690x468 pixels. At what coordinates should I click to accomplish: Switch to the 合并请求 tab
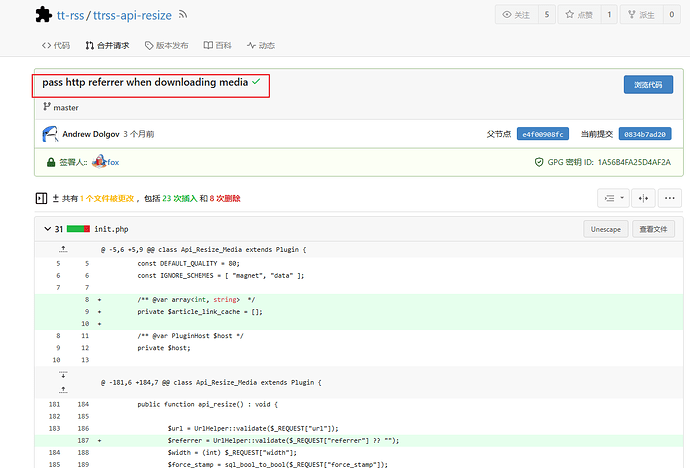click(107, 46)
